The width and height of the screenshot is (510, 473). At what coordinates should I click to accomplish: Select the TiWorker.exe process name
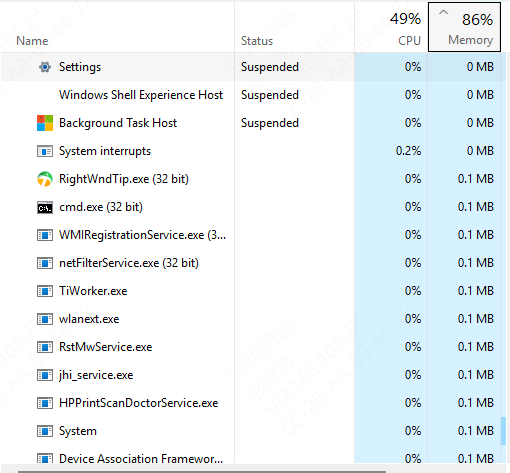point(93,291)
